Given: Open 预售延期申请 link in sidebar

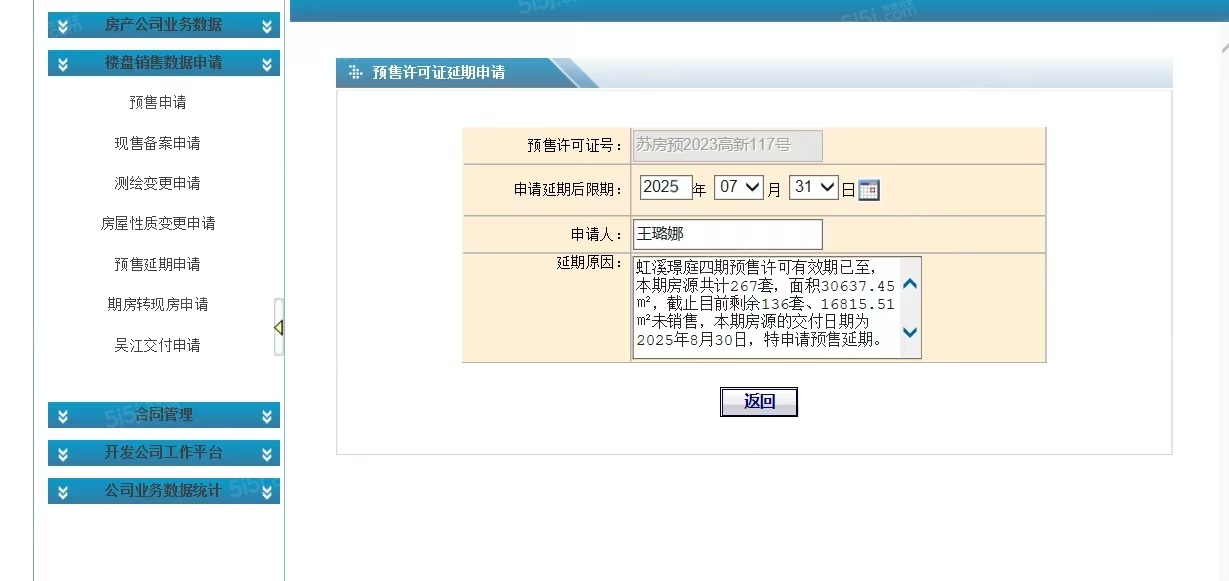Looking at the screenshot, I should point(158,265).
